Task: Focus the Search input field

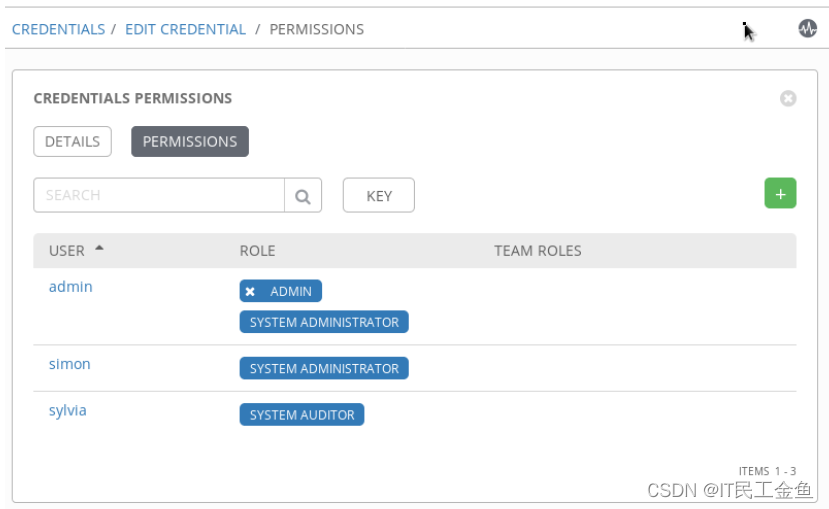Action: [x=160, y=196]
